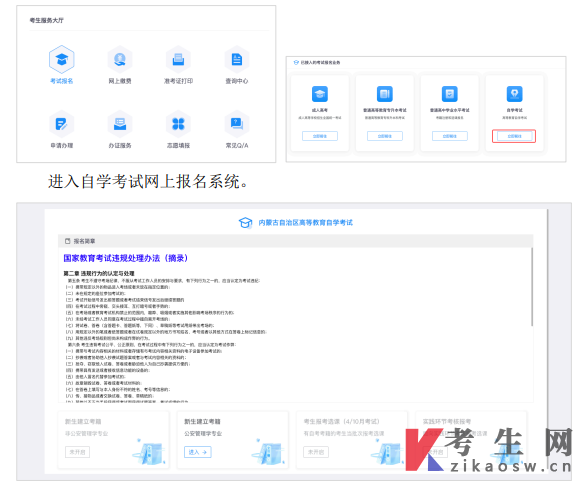Click the 报名简章 panel vertical scrollbar
The width and height of the screenshot is (587, 485).
click(x=532, y=287)
